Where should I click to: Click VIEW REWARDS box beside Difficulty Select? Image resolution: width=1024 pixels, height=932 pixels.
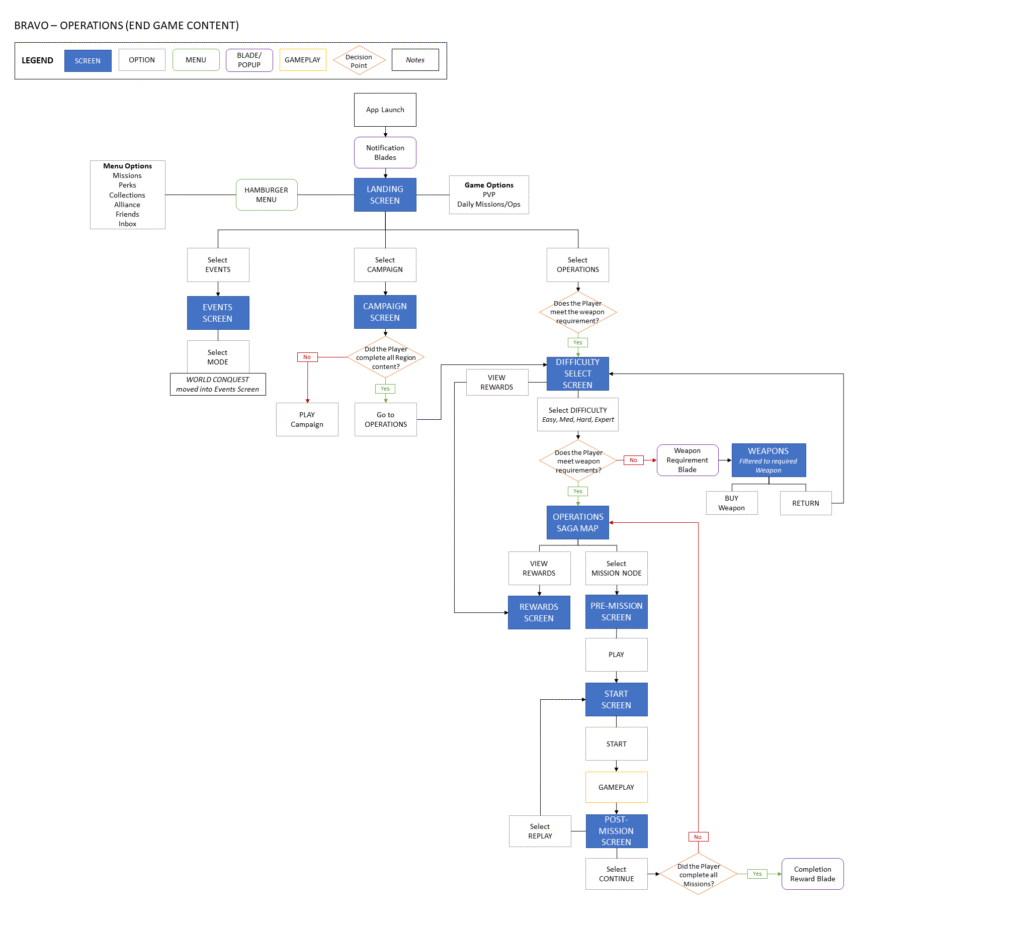tap(496, 382)
